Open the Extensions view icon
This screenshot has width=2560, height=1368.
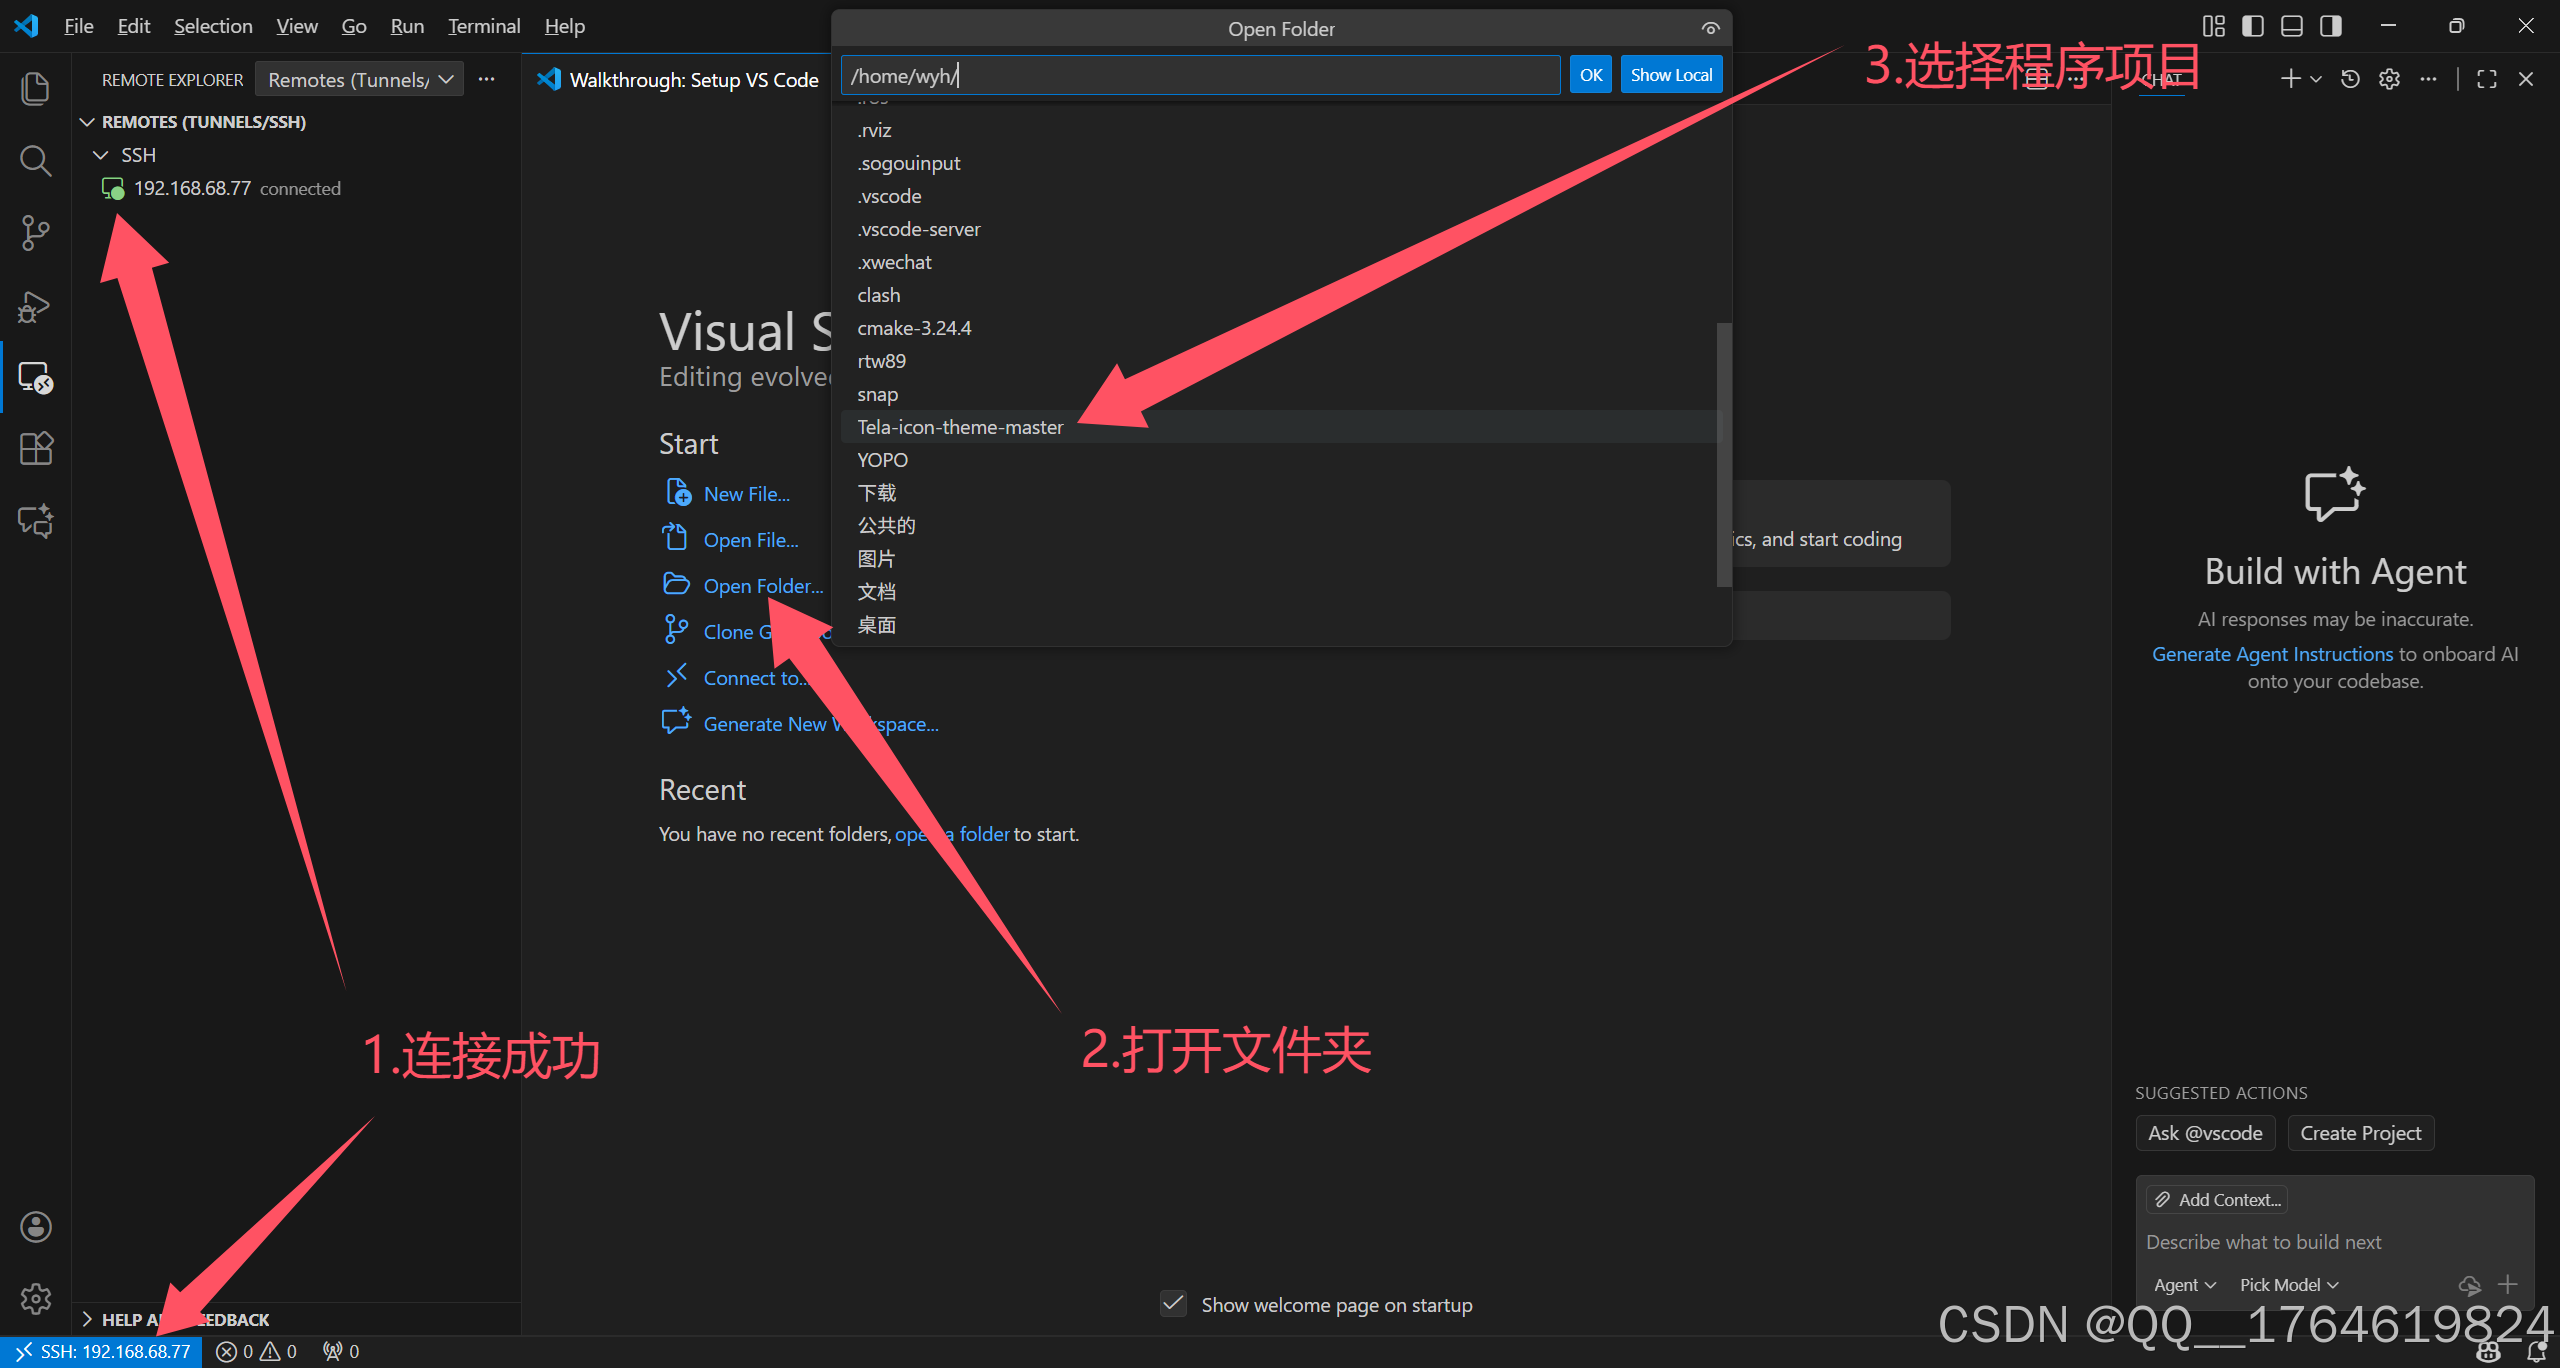click(36, 448)
